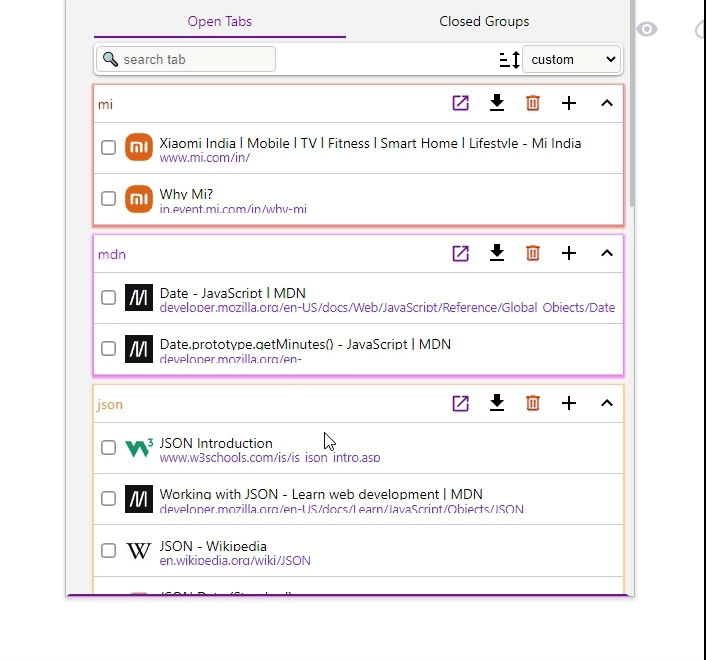Collapse the mdn group
The width and height of the screenshot is (706, 660).
607,253
